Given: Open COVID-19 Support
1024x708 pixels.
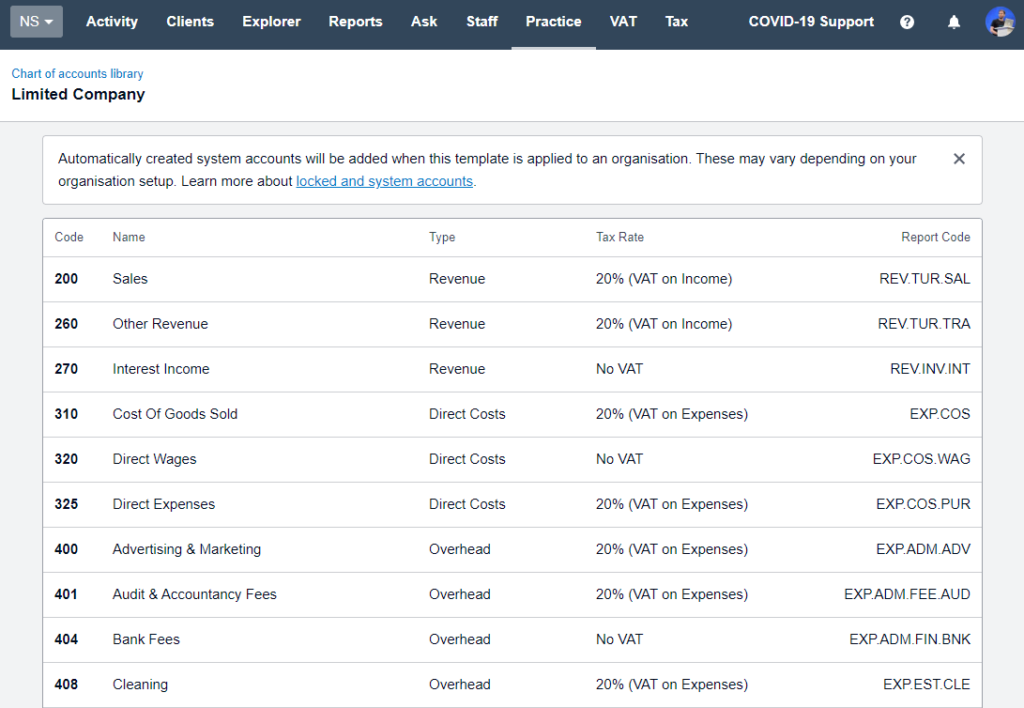Looking at the screenshot, I should coord(810,21).
